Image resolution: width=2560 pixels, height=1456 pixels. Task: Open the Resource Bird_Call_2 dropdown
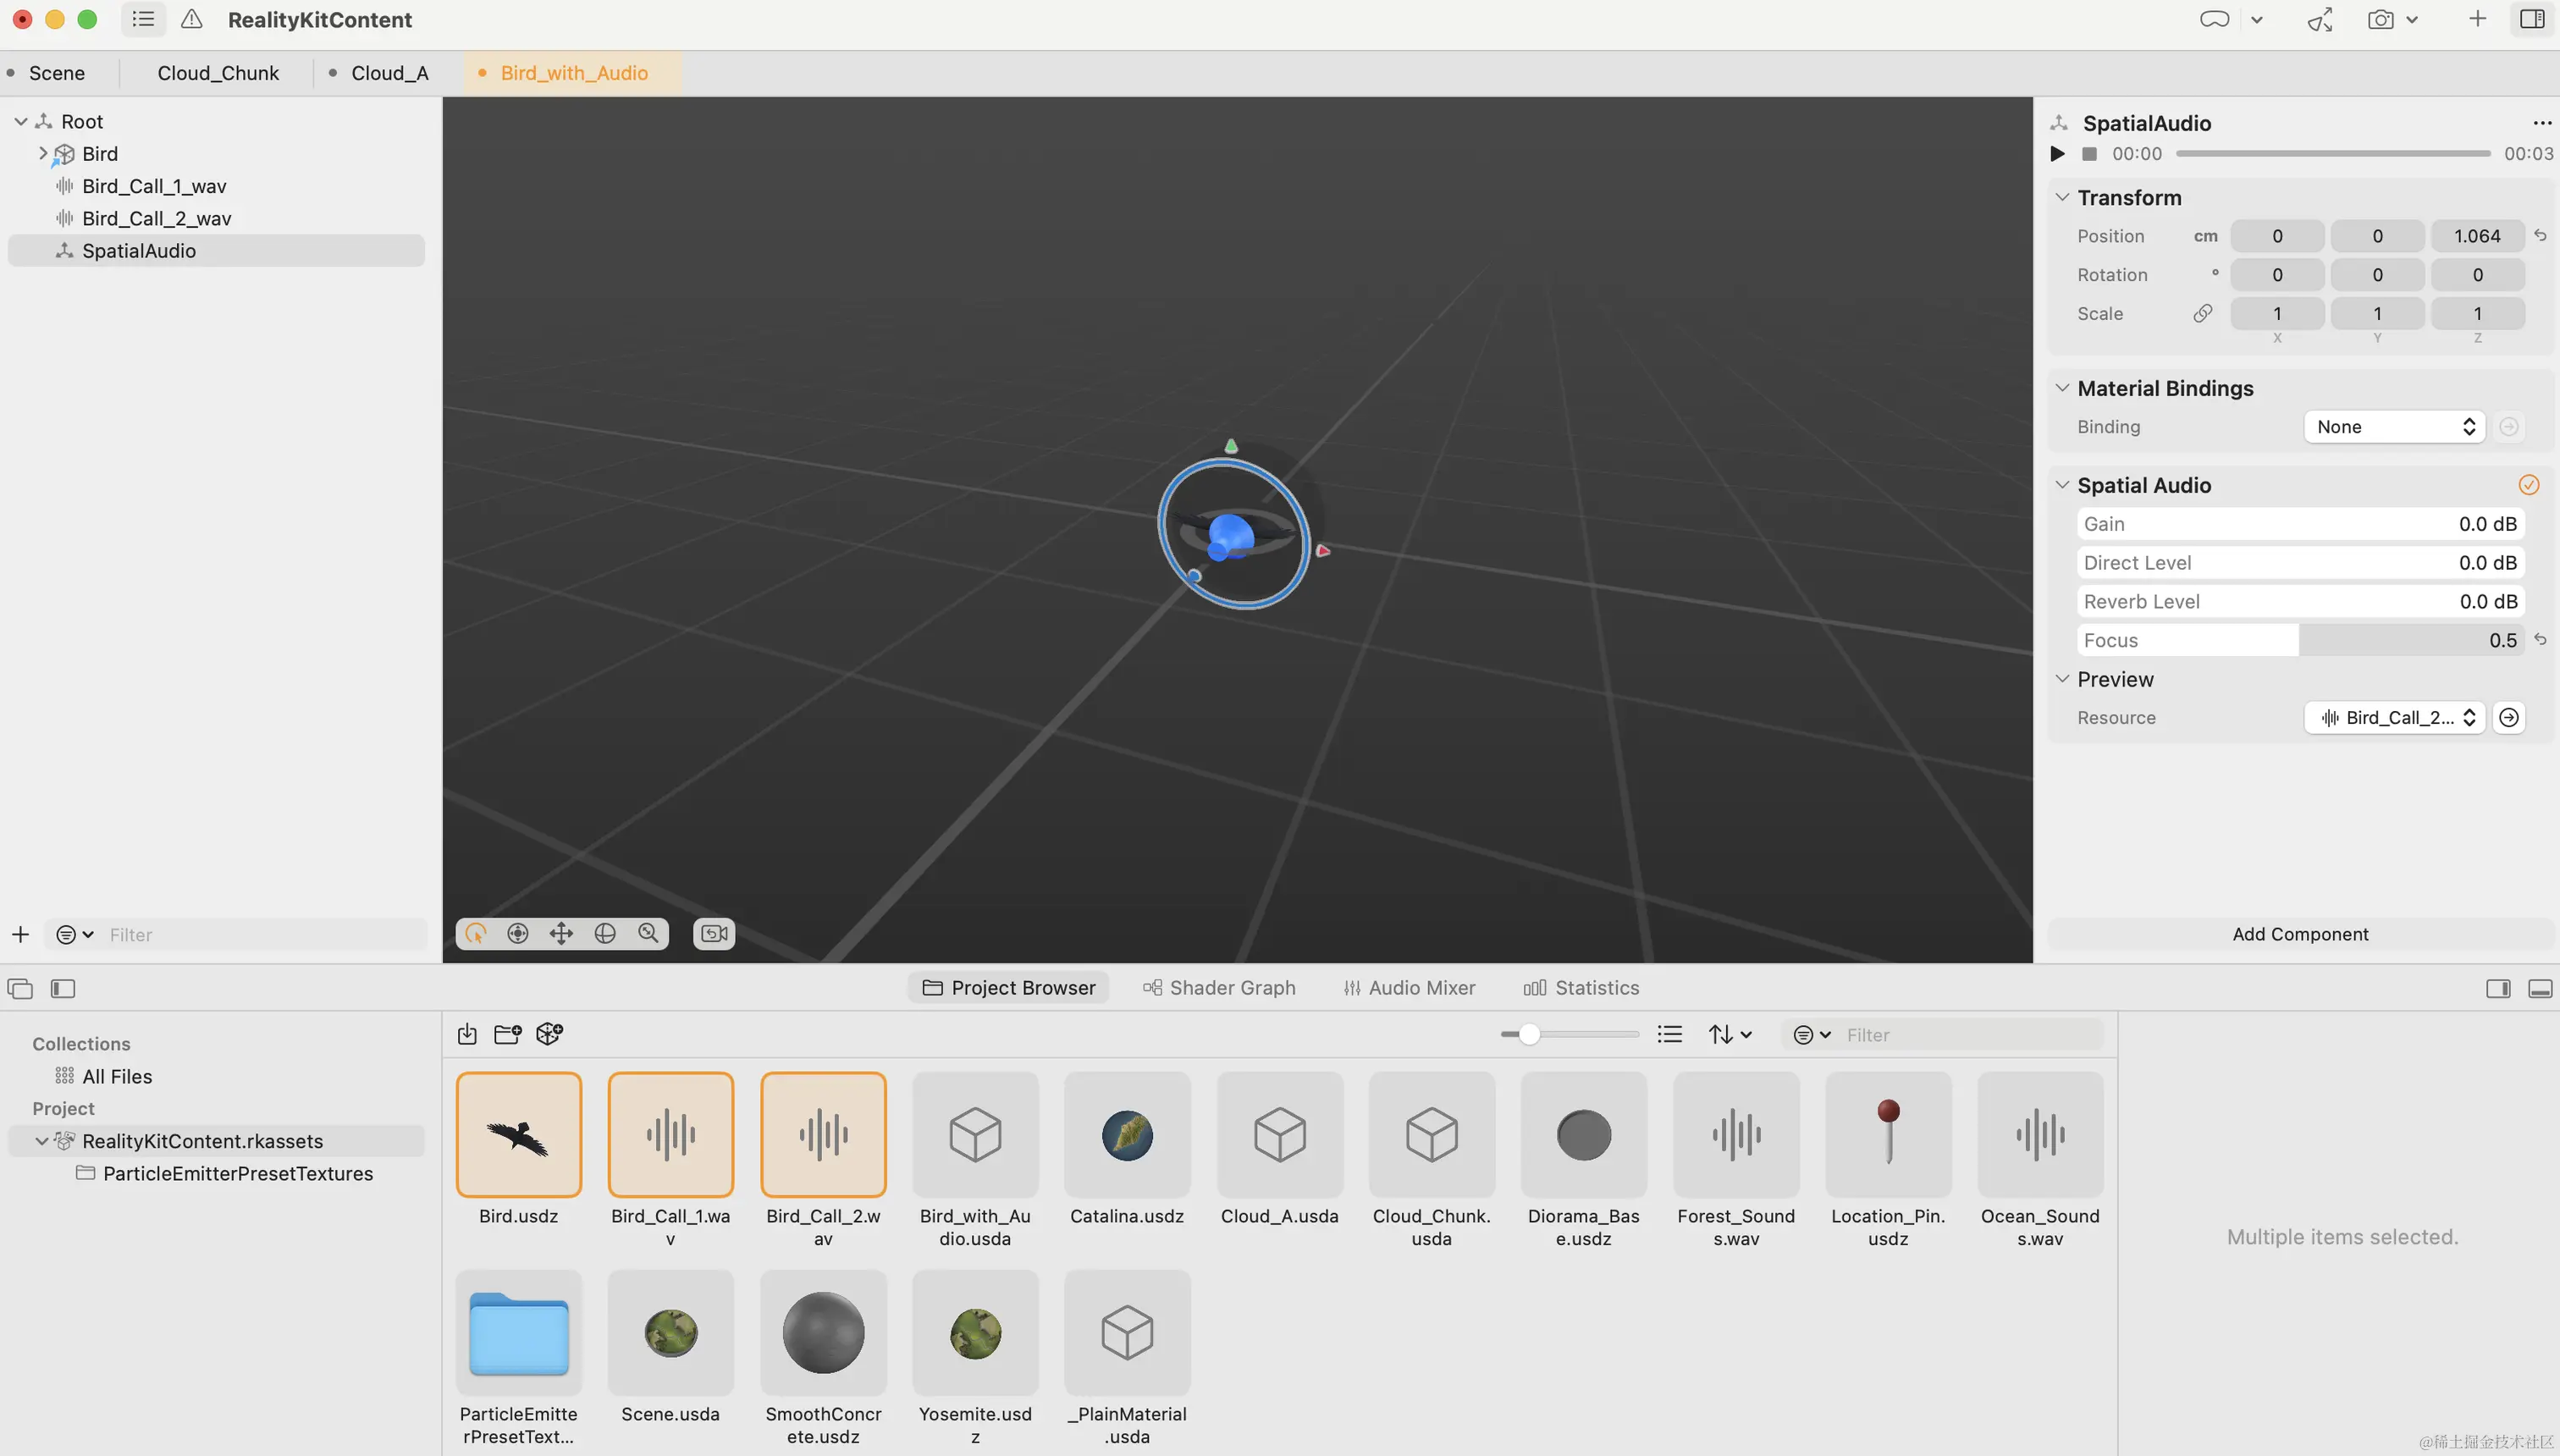[2394, 718]
